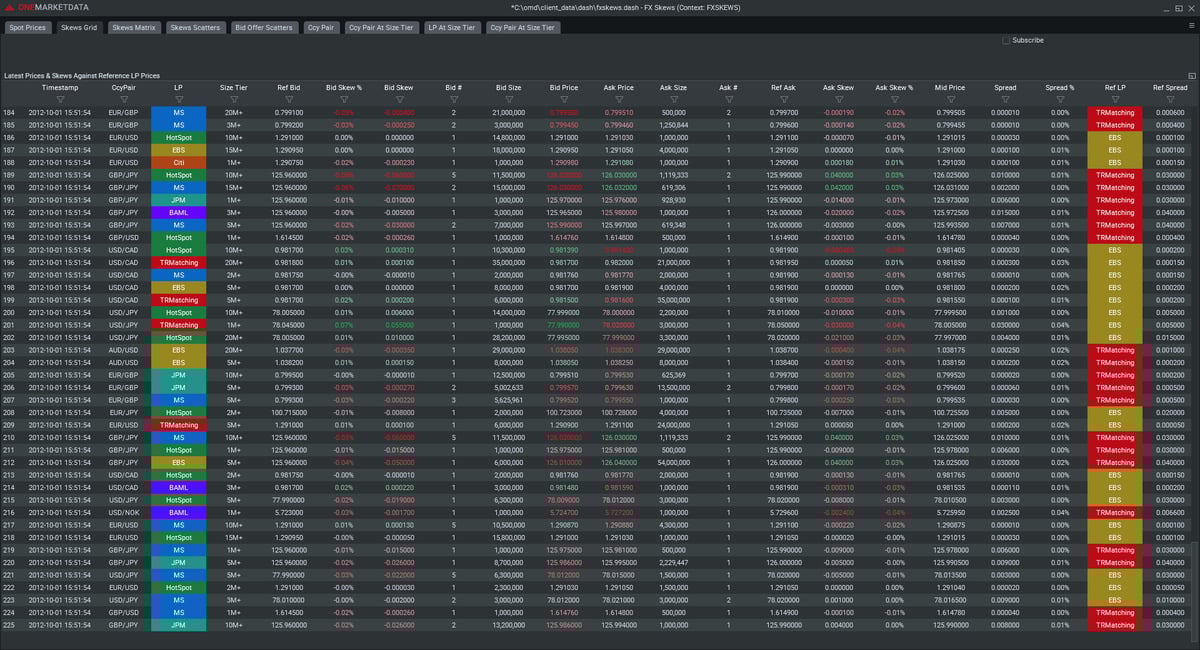Screen dimensions: 1200x650
Task: Click filter icon under Ref LP column
Action: (x=1115, y=99)
